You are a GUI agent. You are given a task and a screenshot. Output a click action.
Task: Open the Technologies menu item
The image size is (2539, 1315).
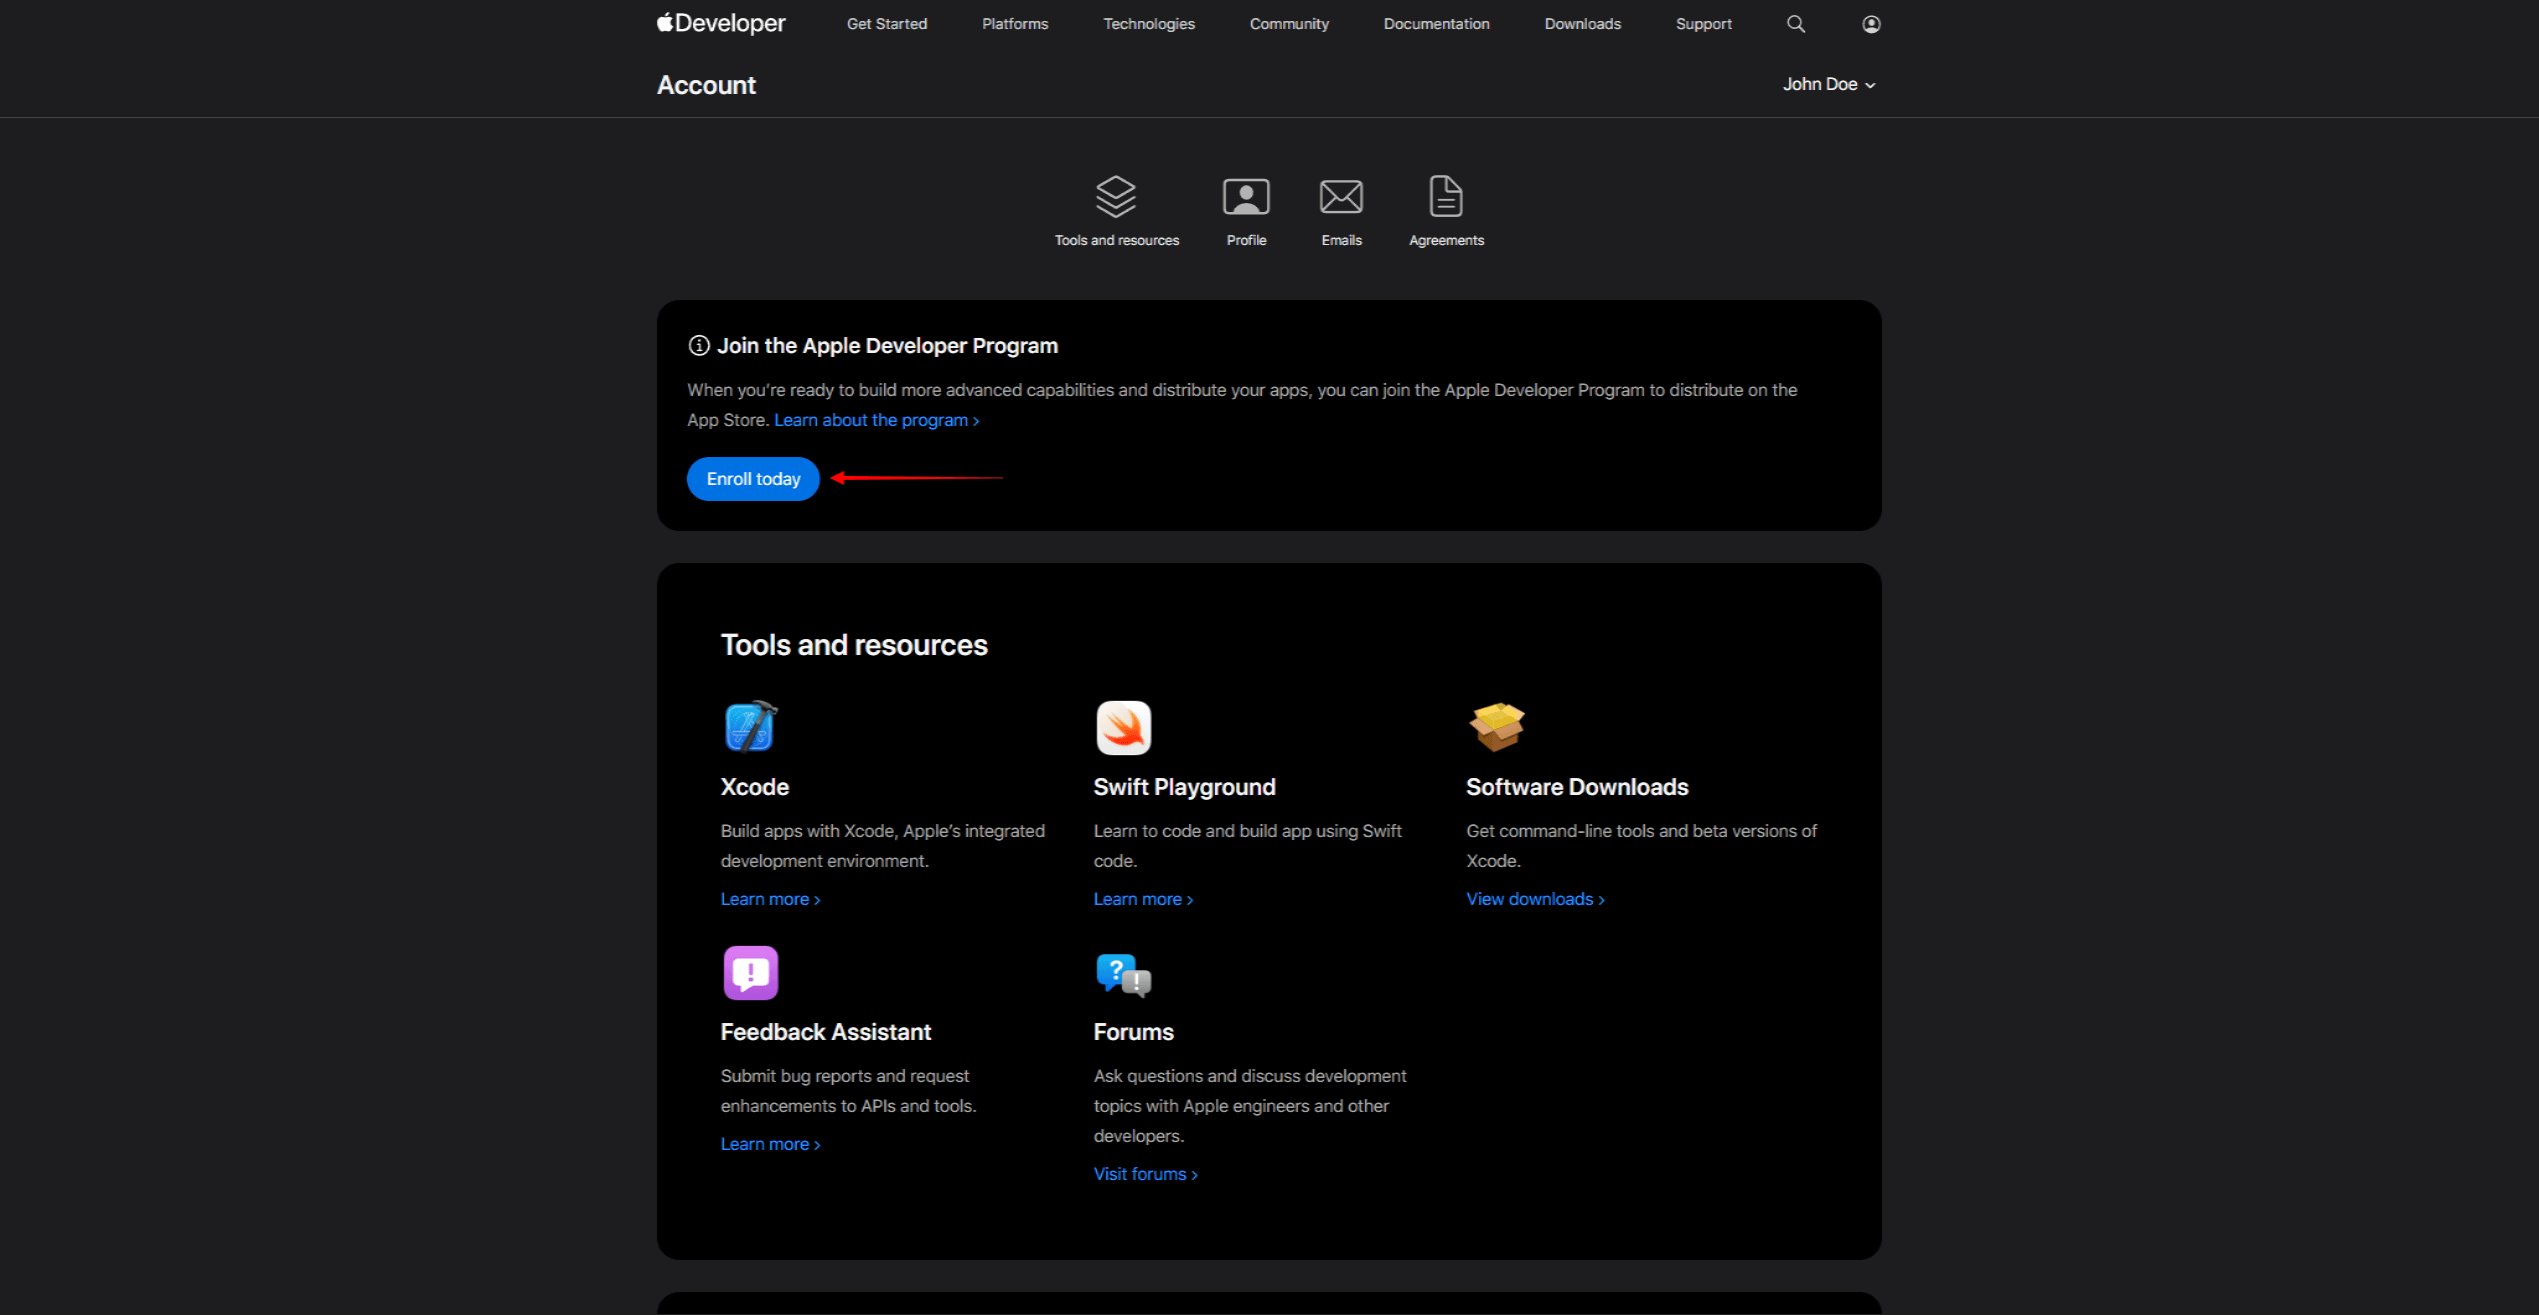(1148, 23)
